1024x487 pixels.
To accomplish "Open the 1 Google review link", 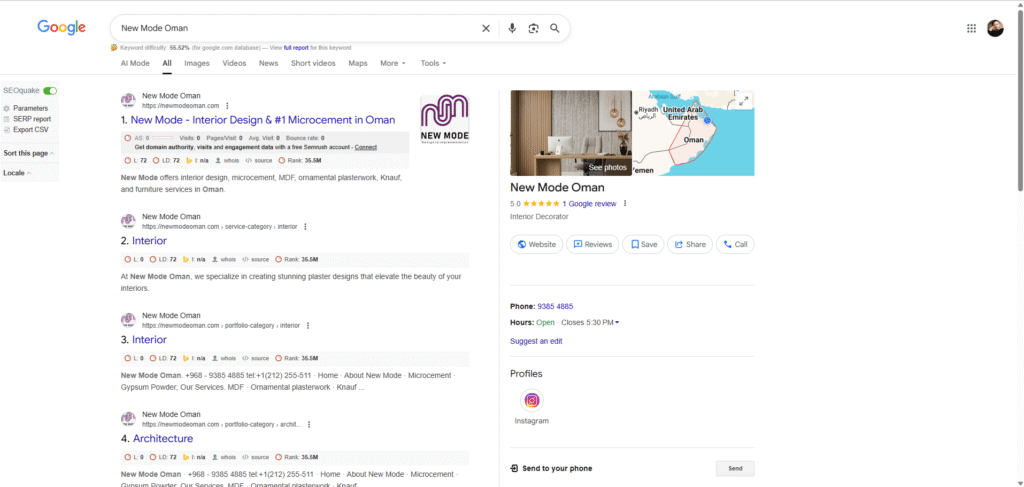I will click(x=589, y=204).
